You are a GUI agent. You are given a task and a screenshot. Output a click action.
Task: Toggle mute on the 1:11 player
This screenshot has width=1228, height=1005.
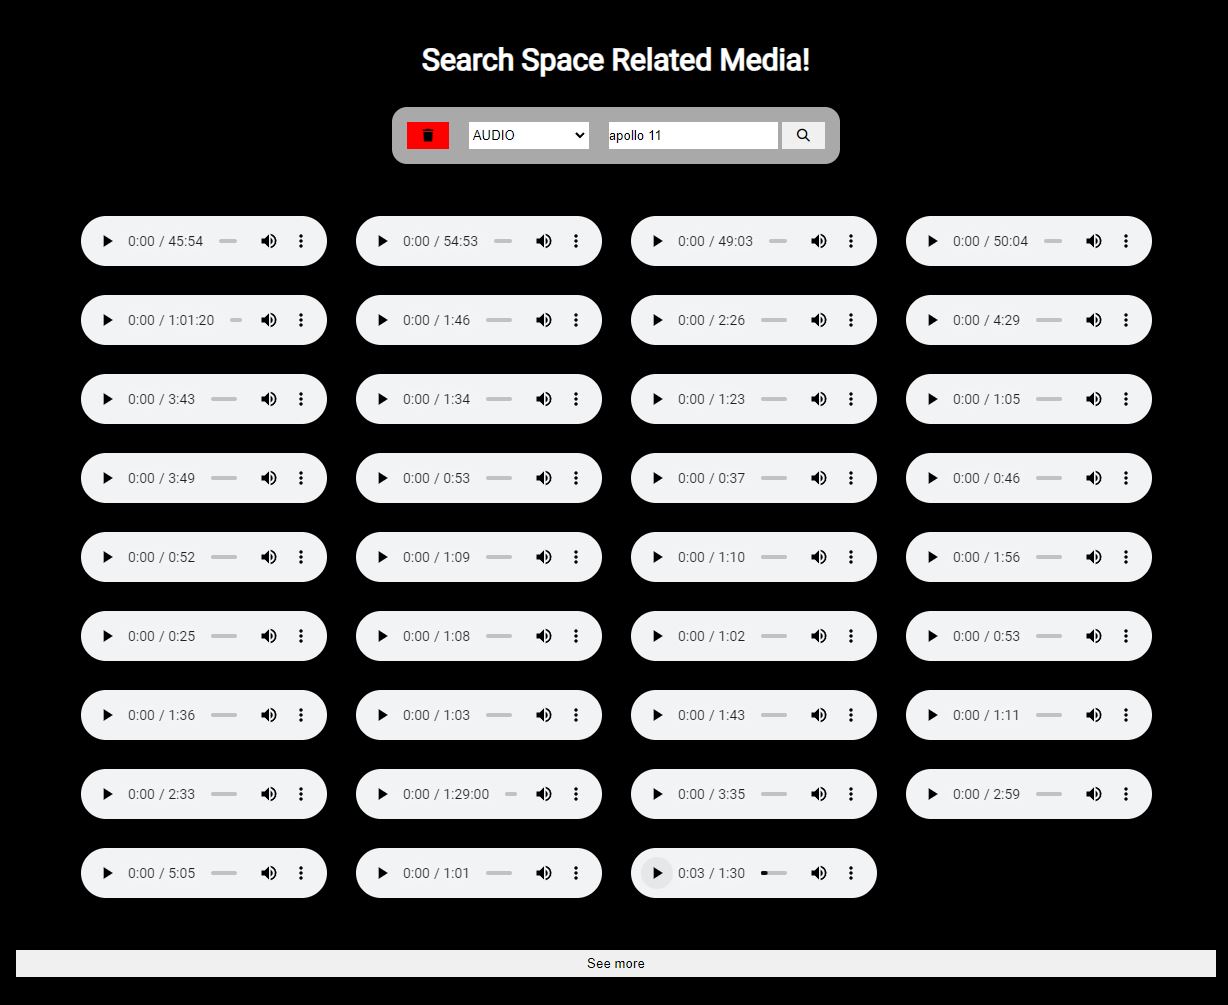[x=1094, y=715]
